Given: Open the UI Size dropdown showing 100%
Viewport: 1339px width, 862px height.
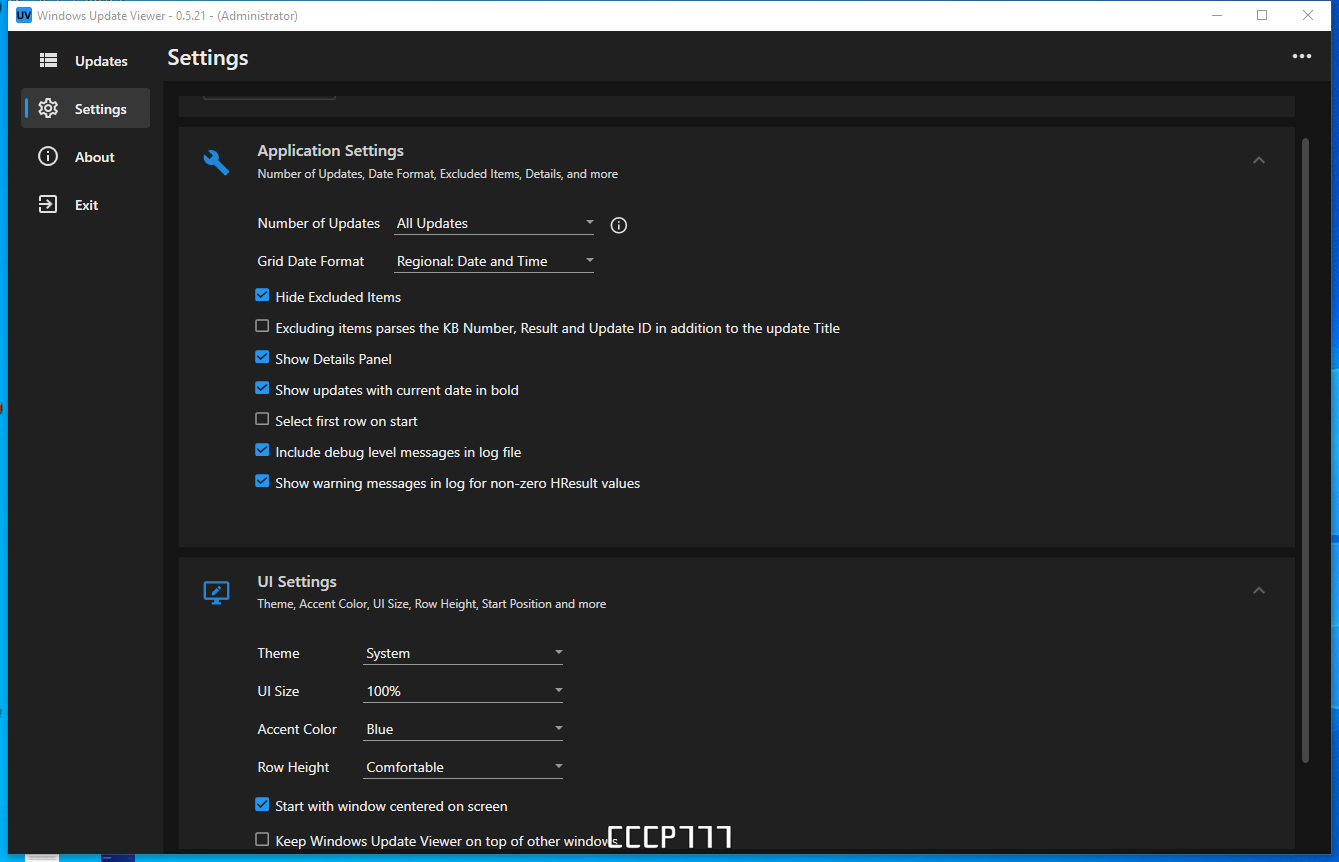Looking at the screenshot, I should tap(463, 691).
